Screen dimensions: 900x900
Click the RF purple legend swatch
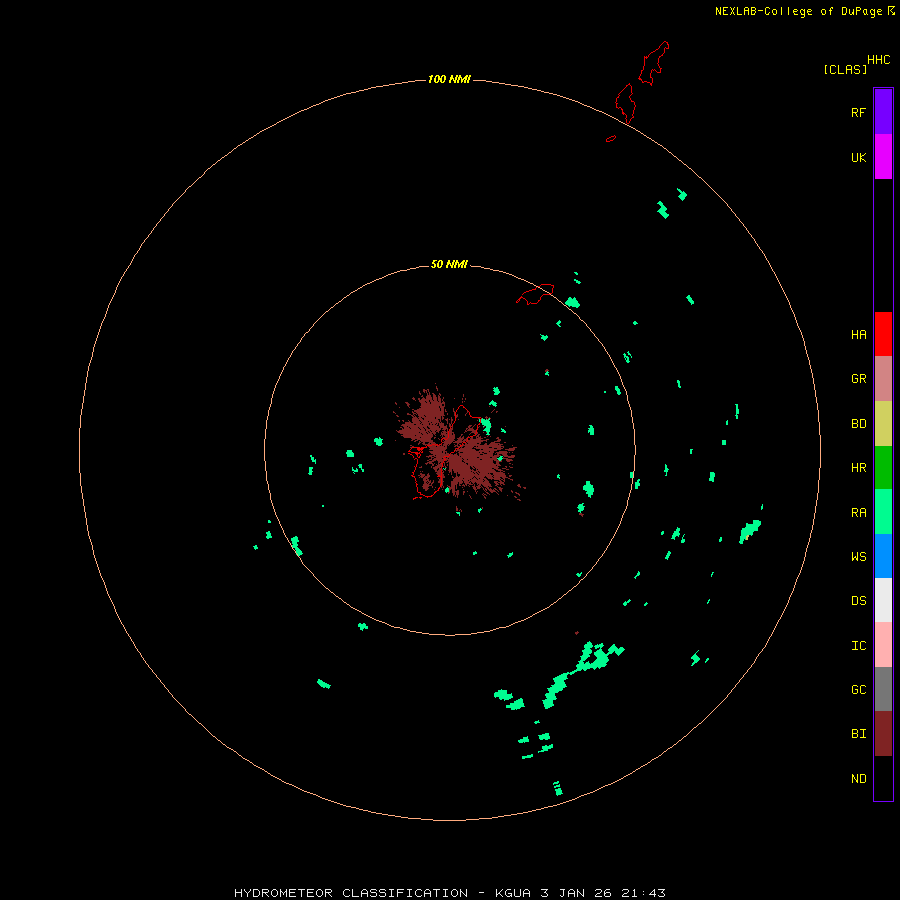click(883, 112)
